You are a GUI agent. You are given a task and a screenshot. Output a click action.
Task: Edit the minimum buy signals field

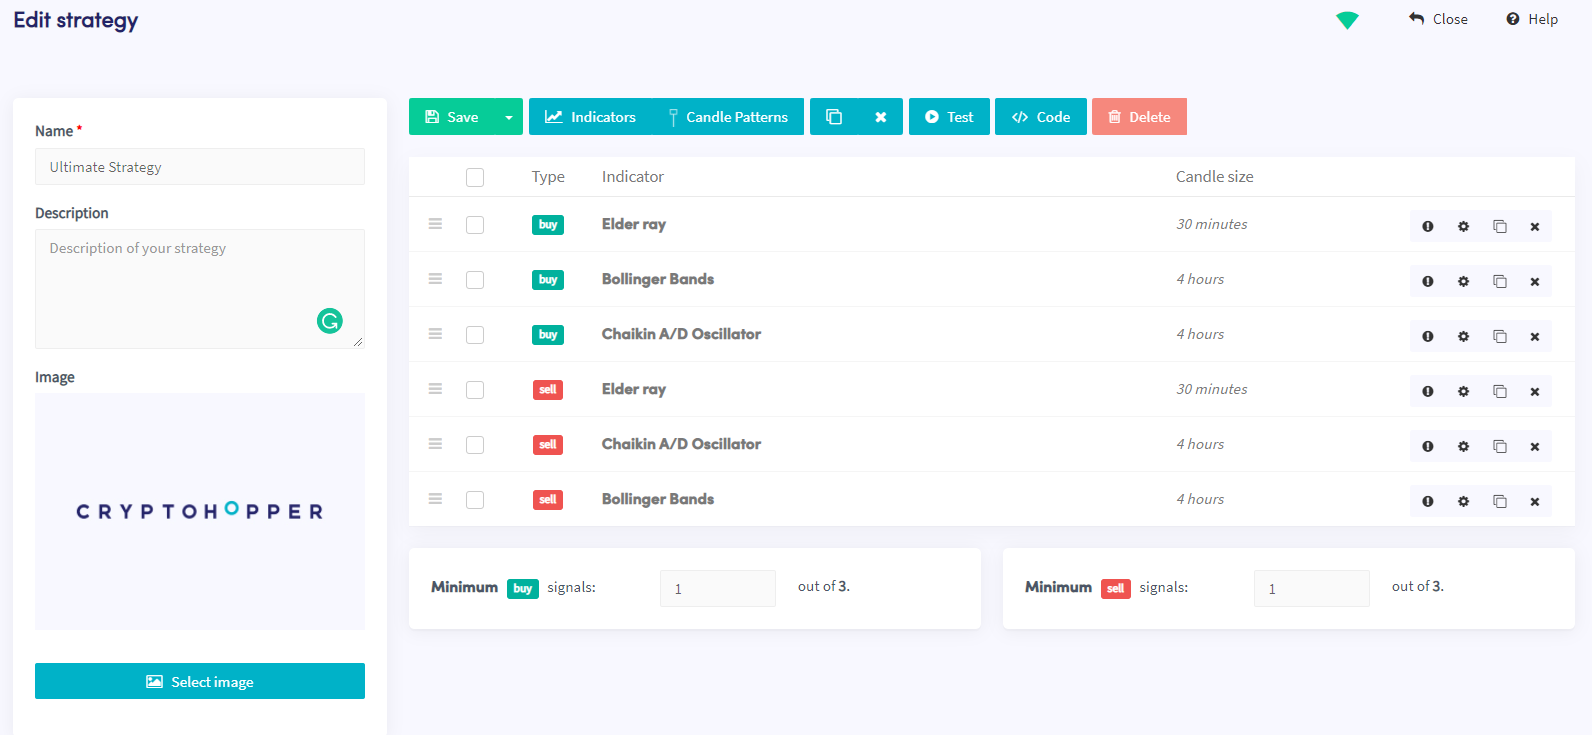718,588
